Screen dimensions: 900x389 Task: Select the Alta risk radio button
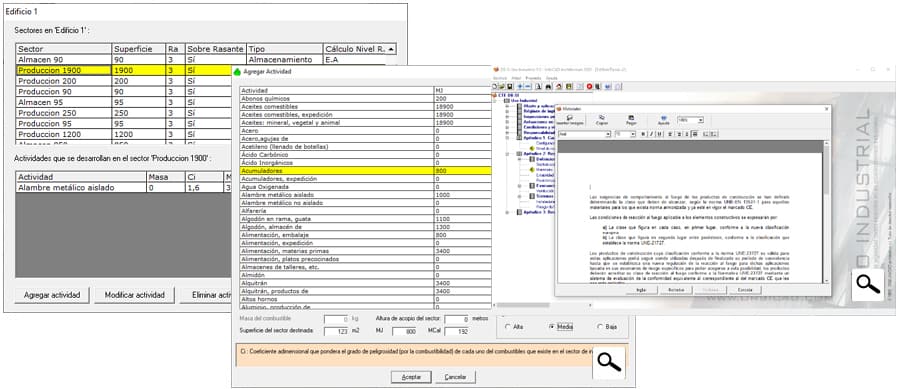(507, 326)
